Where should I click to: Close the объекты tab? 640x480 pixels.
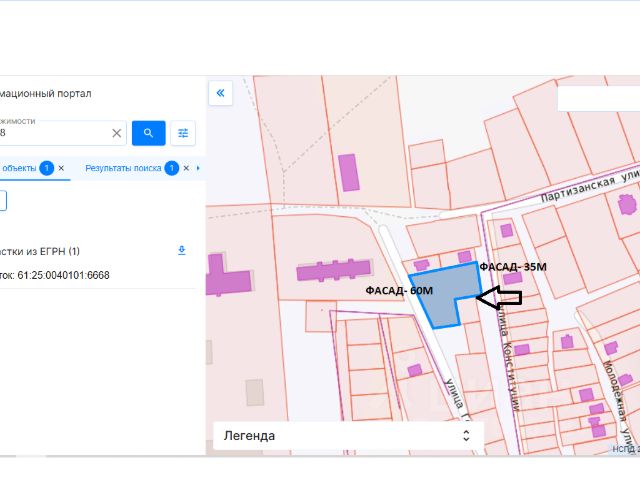61,168
